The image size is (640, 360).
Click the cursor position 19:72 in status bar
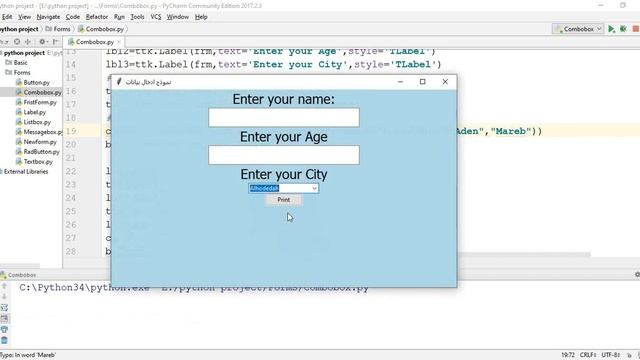(568, 355)
